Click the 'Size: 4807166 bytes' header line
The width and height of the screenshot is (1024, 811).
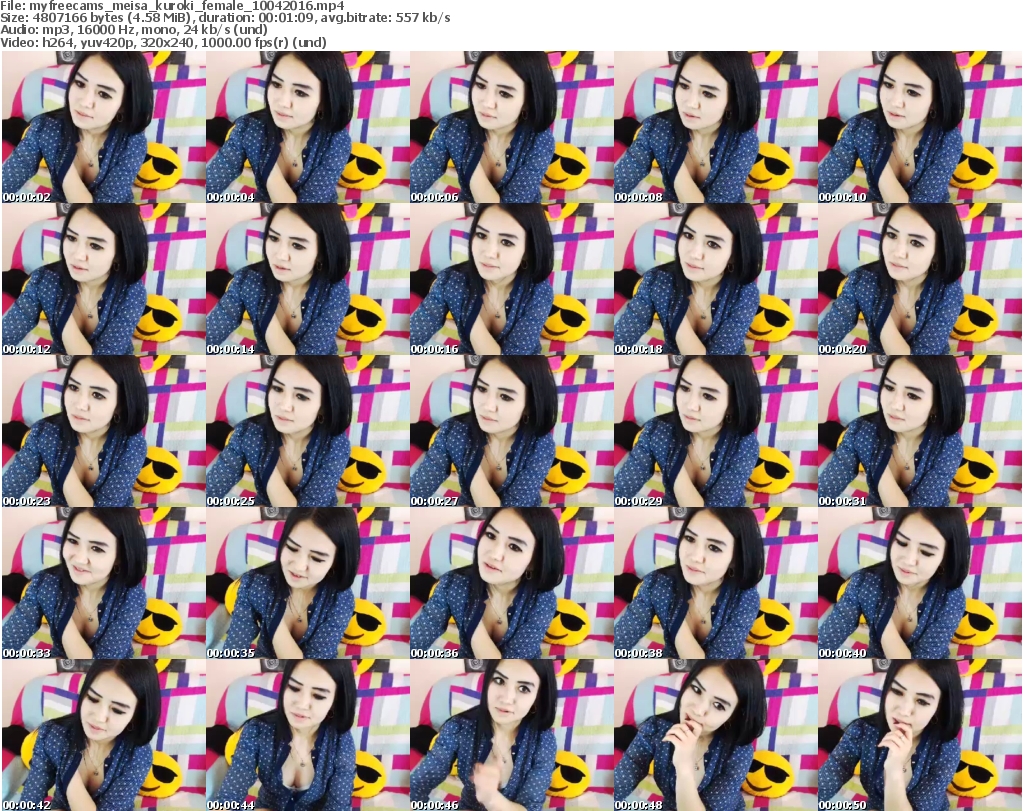click(225, 18)
